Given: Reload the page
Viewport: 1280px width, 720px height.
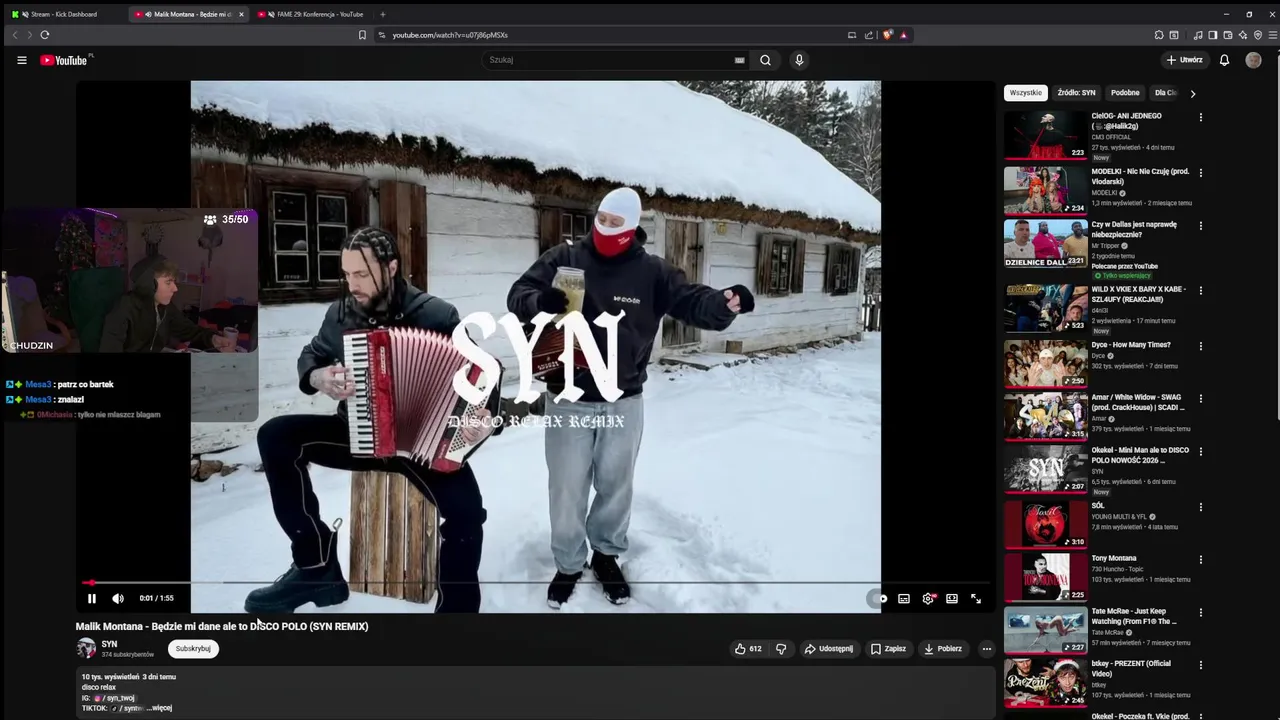Looking at the screenshot, I should pos(45,35).
